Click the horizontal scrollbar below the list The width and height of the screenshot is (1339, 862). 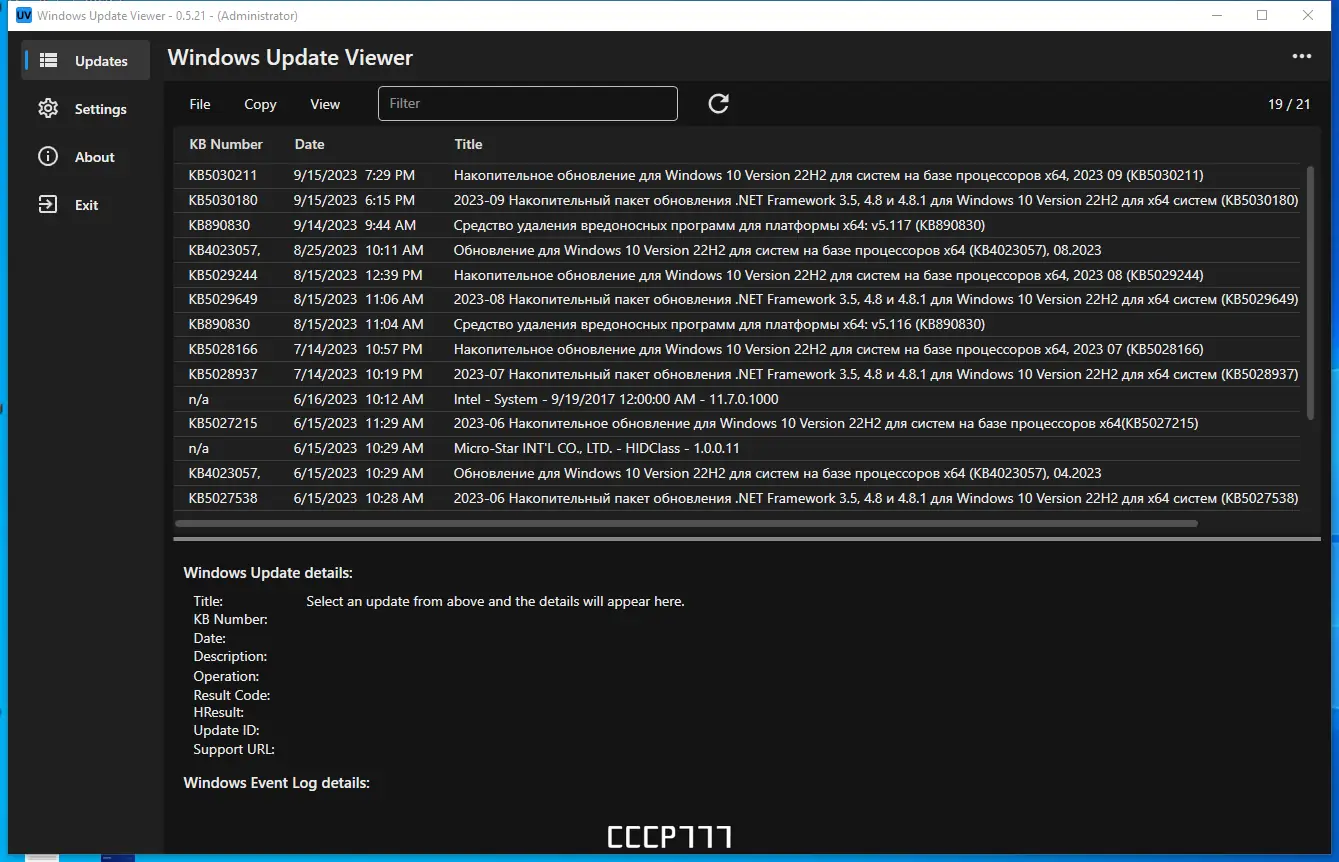[x=686, y=523]
